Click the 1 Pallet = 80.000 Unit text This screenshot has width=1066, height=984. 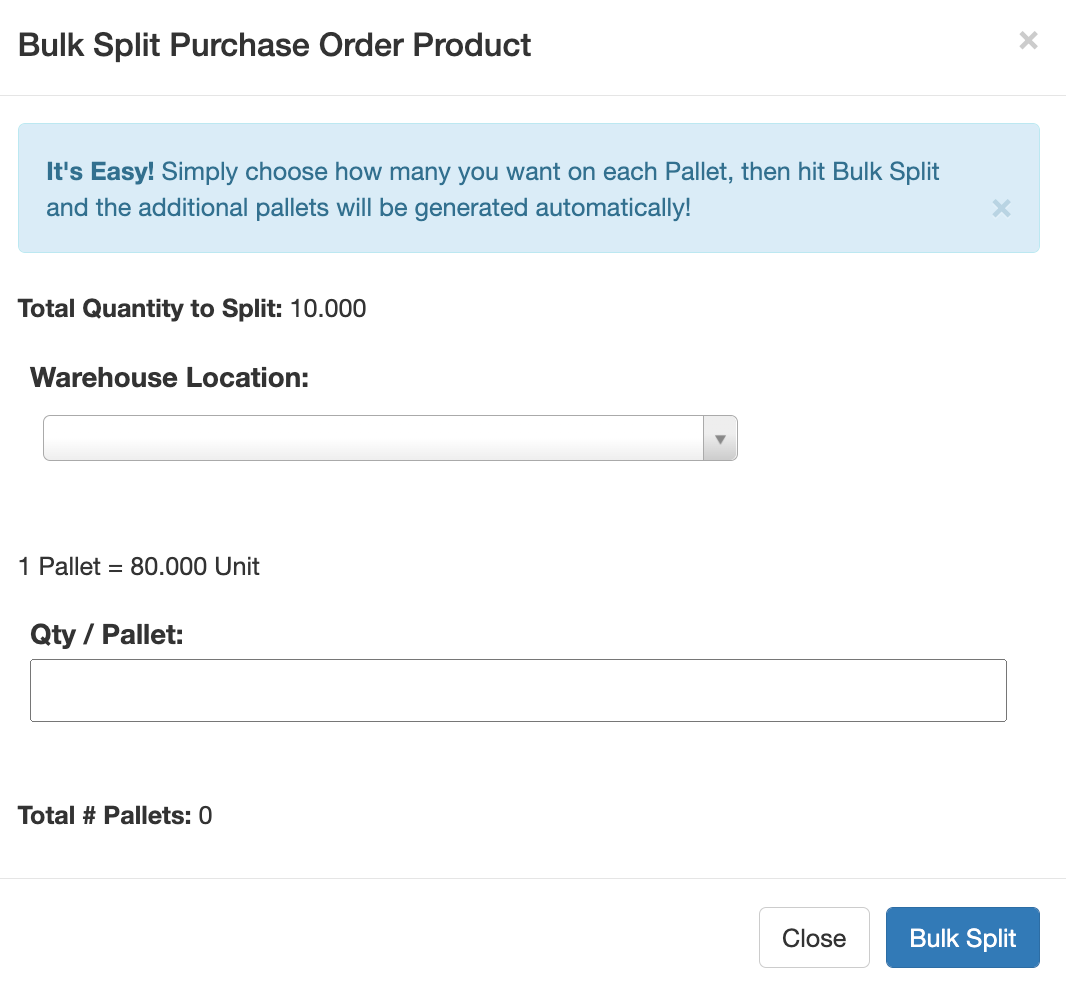pos(138,566)
